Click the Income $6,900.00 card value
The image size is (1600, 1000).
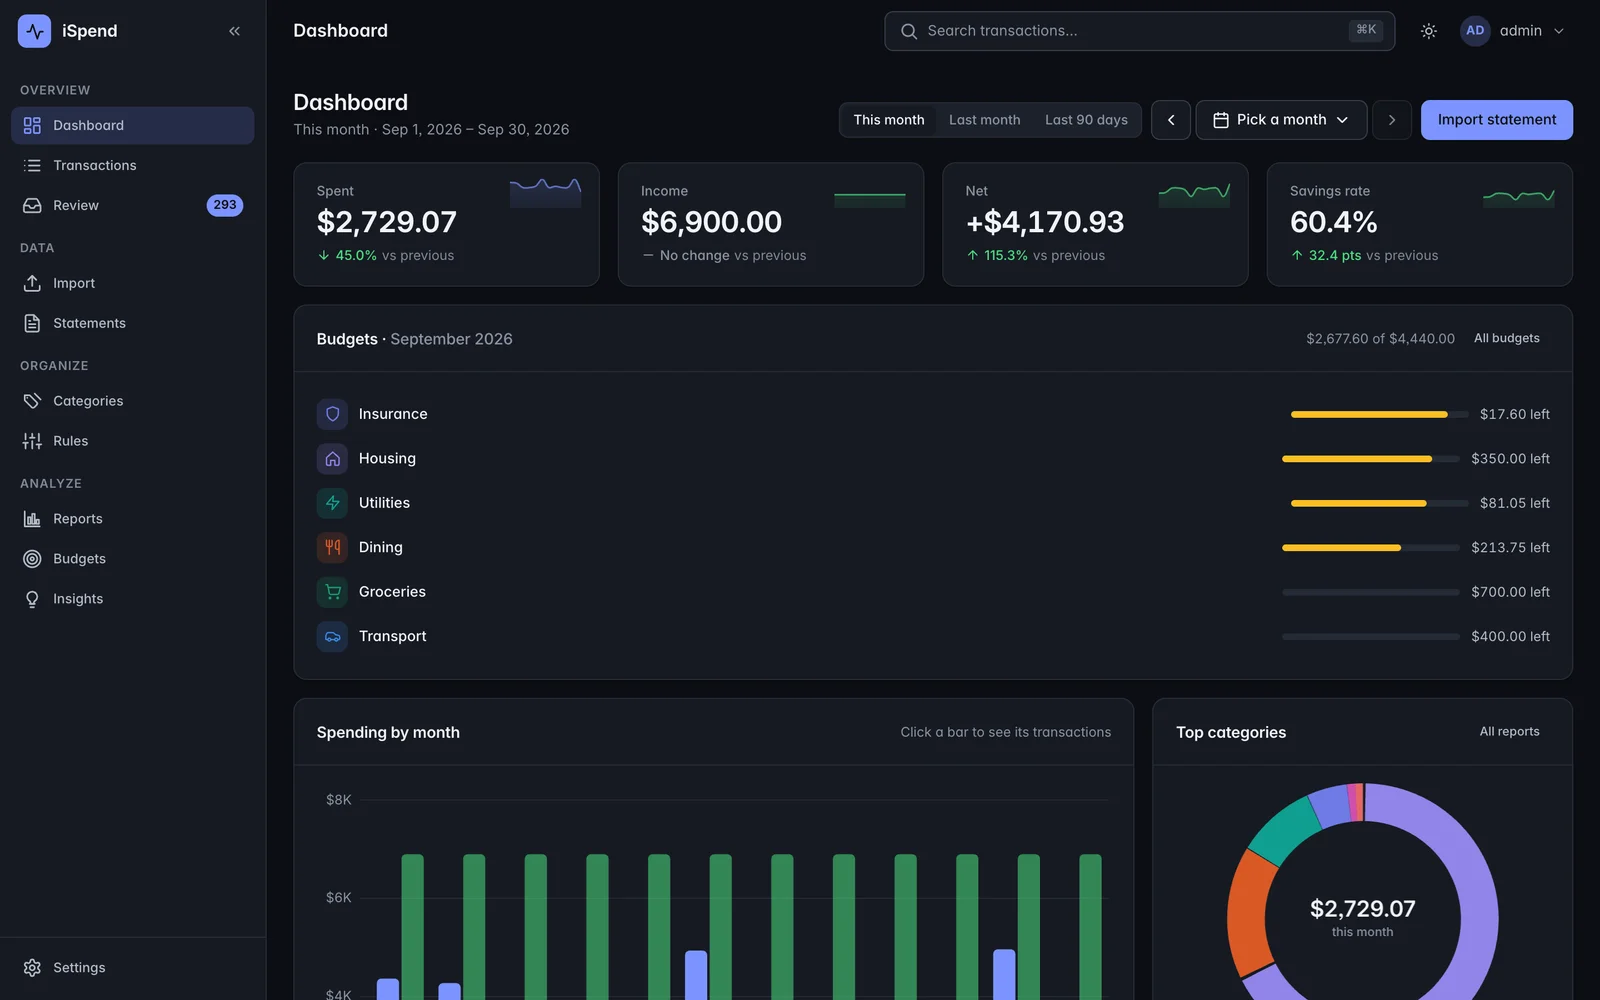711,222
